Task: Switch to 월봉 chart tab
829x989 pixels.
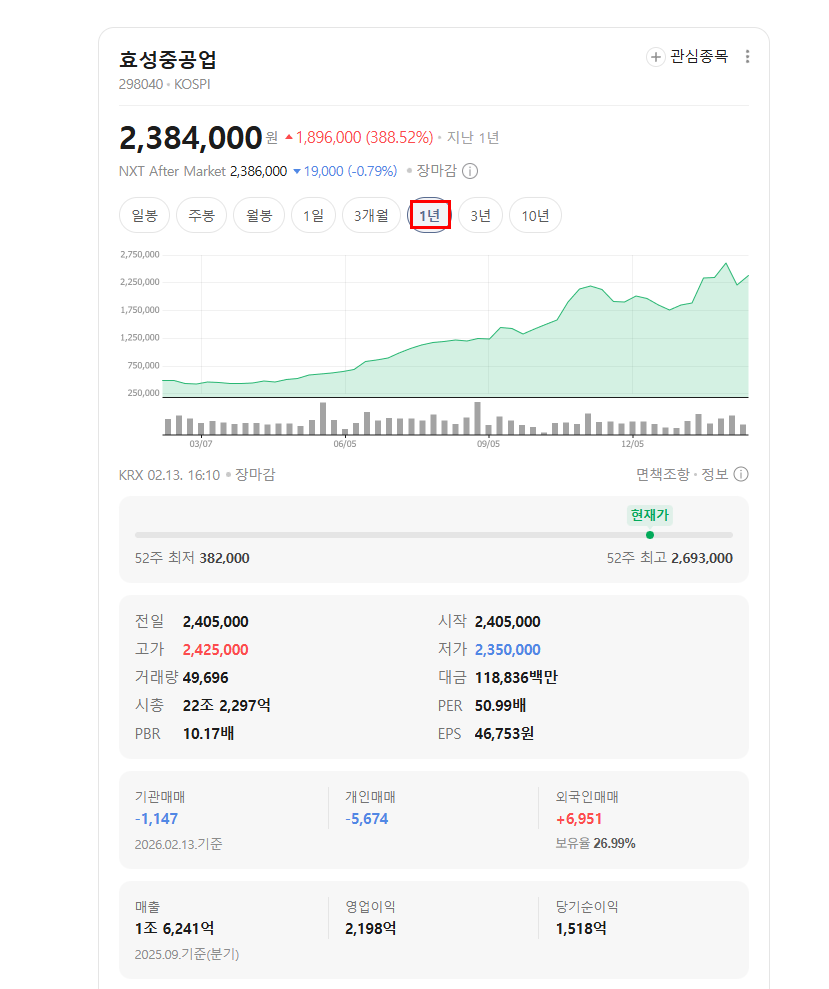Action: pyautogui.click(x=259, y=216)
